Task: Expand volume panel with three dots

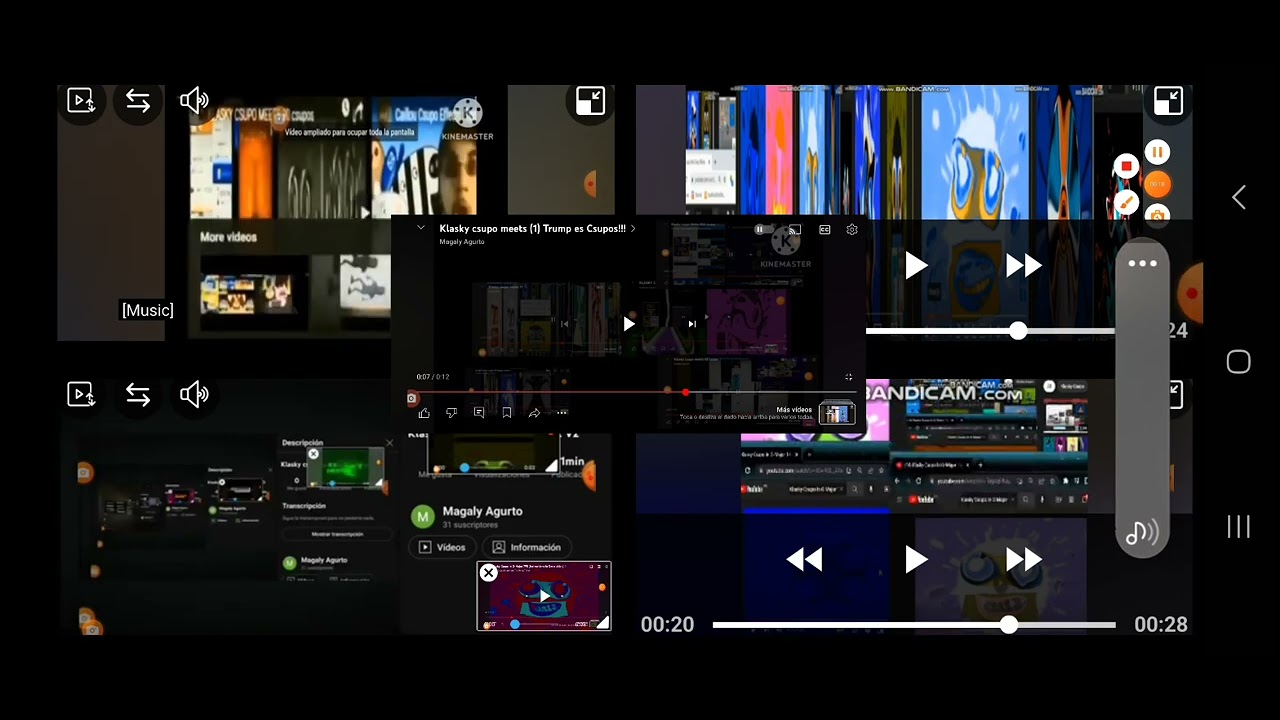Action: tap(1142, 264)
